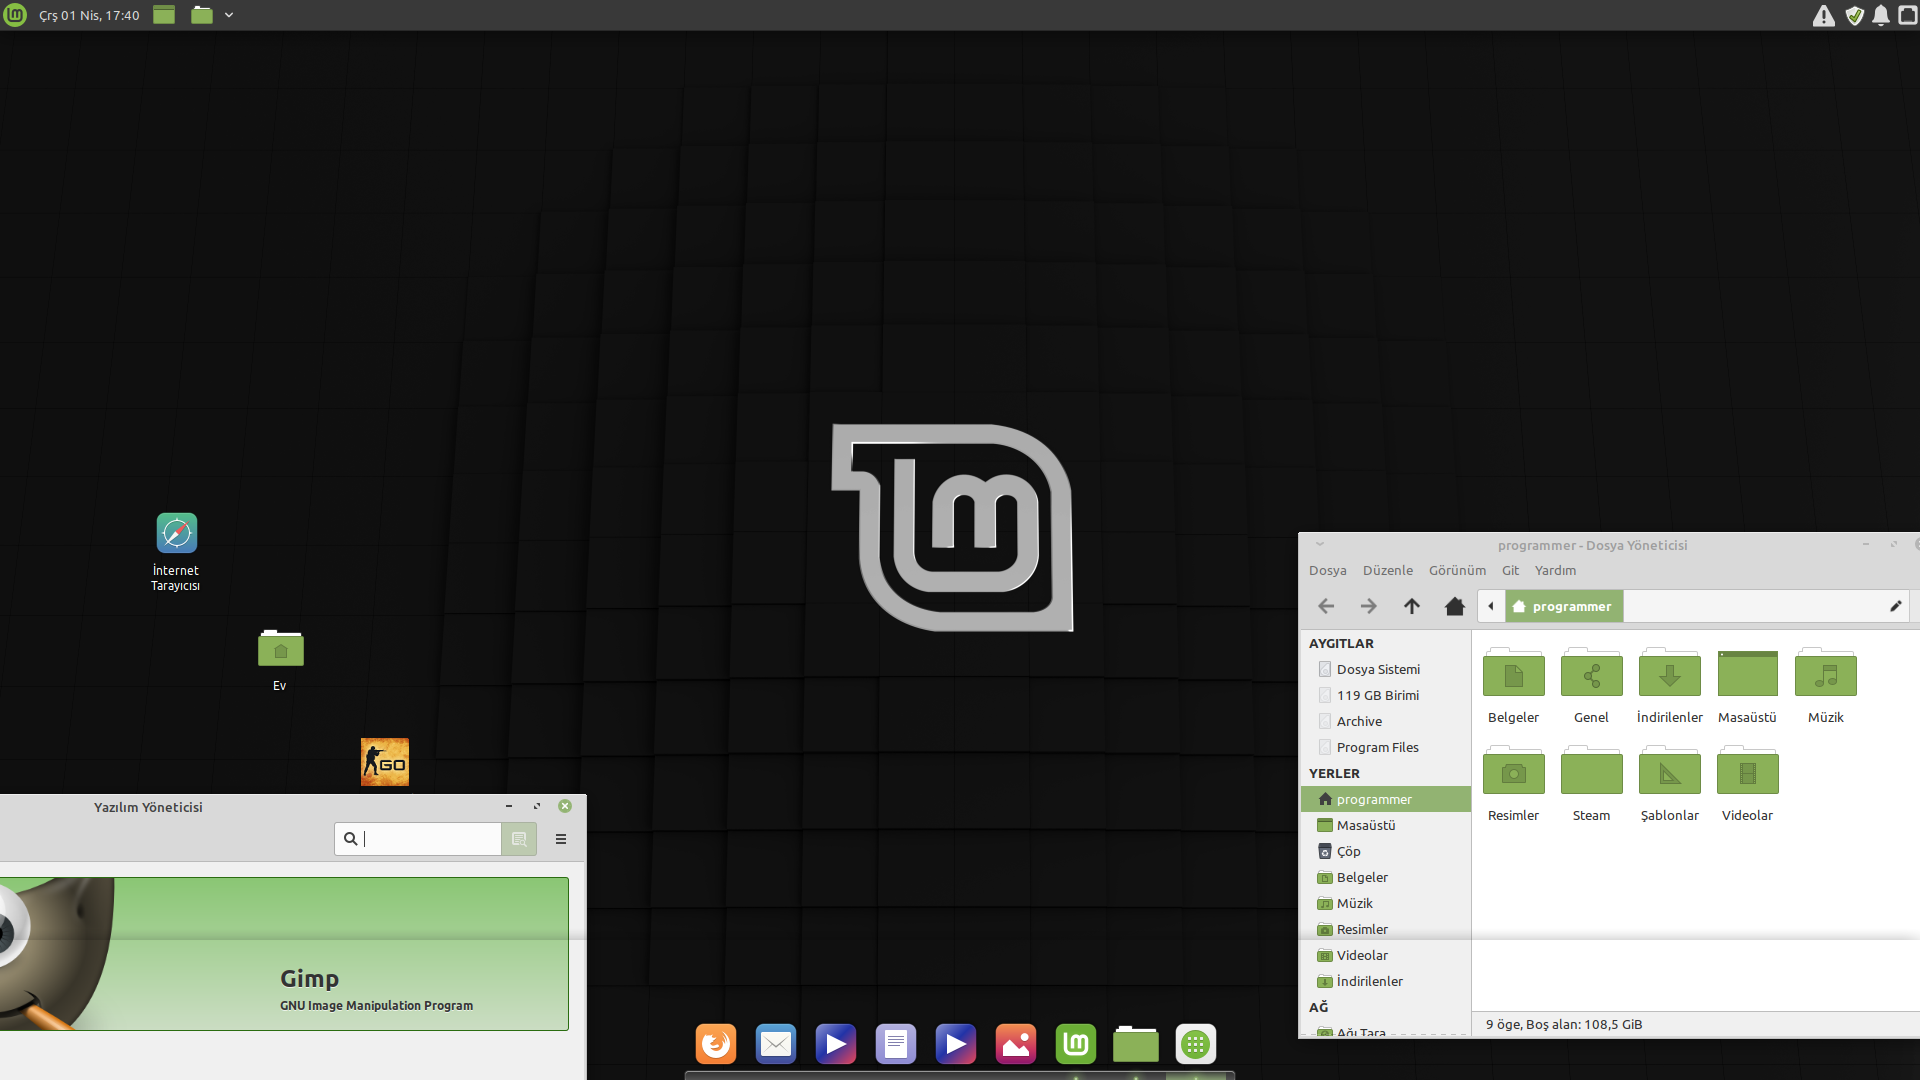Select Archive device in sidebar
Viewport: 1920px width, 1080px height.
point(1386,722)
